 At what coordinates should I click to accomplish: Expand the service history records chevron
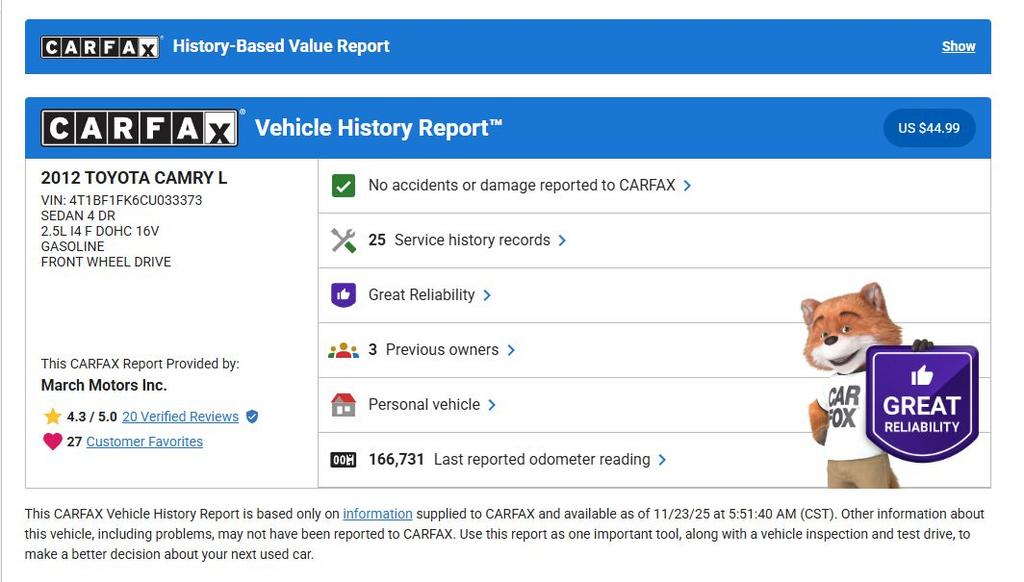(x=563, y=241)
